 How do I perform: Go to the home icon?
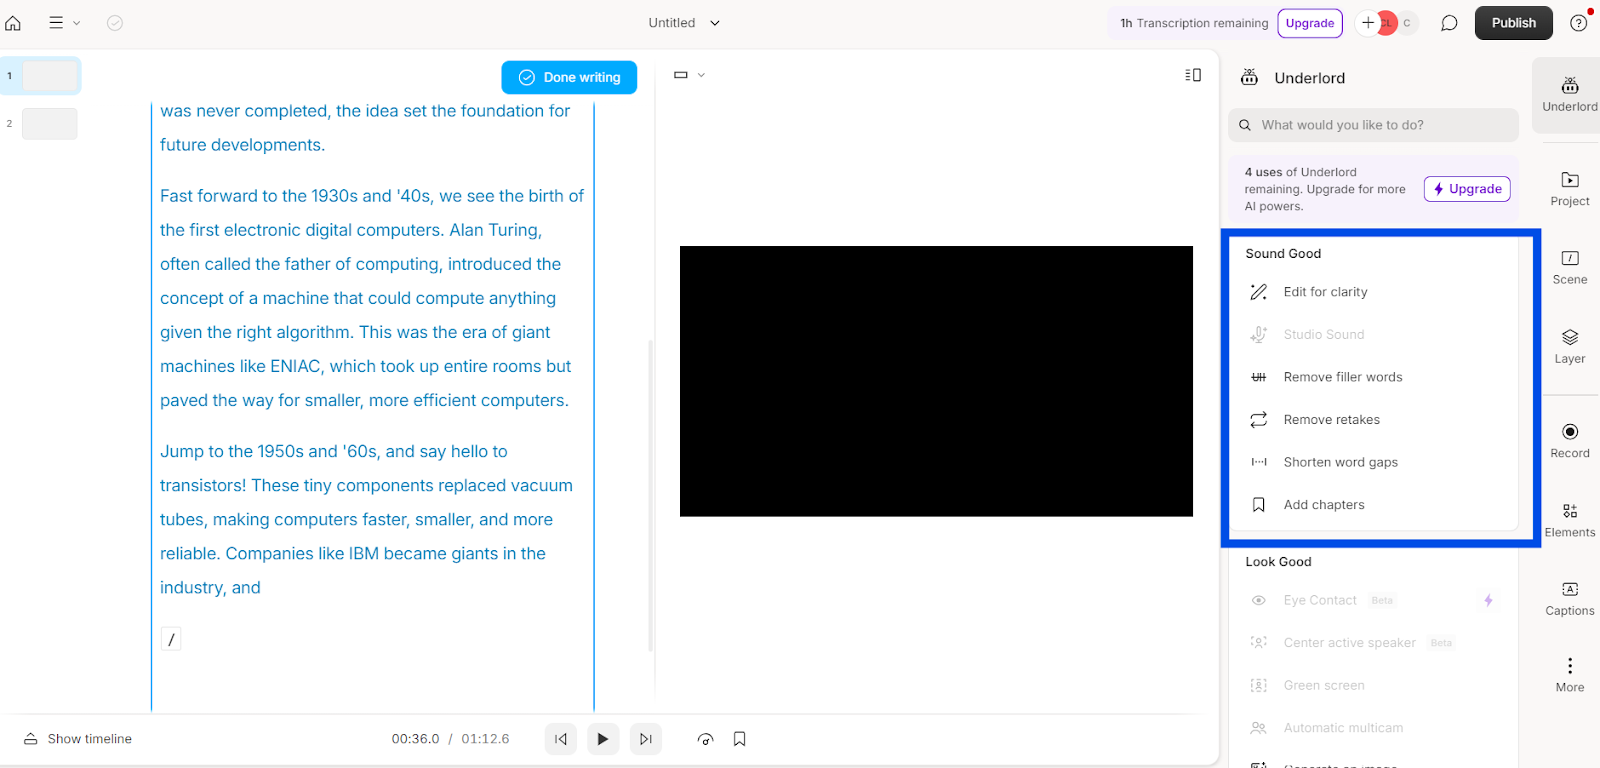coord(13,23)
